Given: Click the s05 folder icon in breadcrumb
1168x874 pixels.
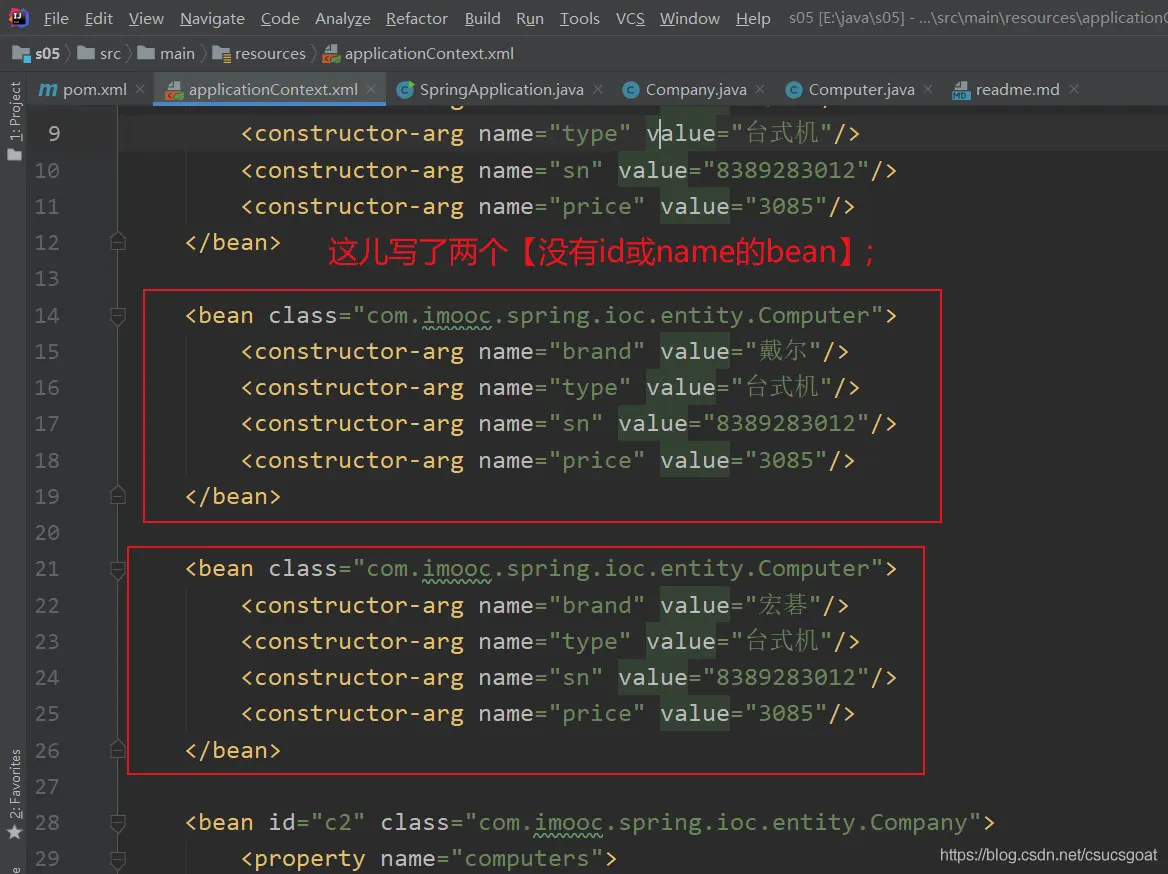Looking at the screenshot, I should (x=21, y=53).
